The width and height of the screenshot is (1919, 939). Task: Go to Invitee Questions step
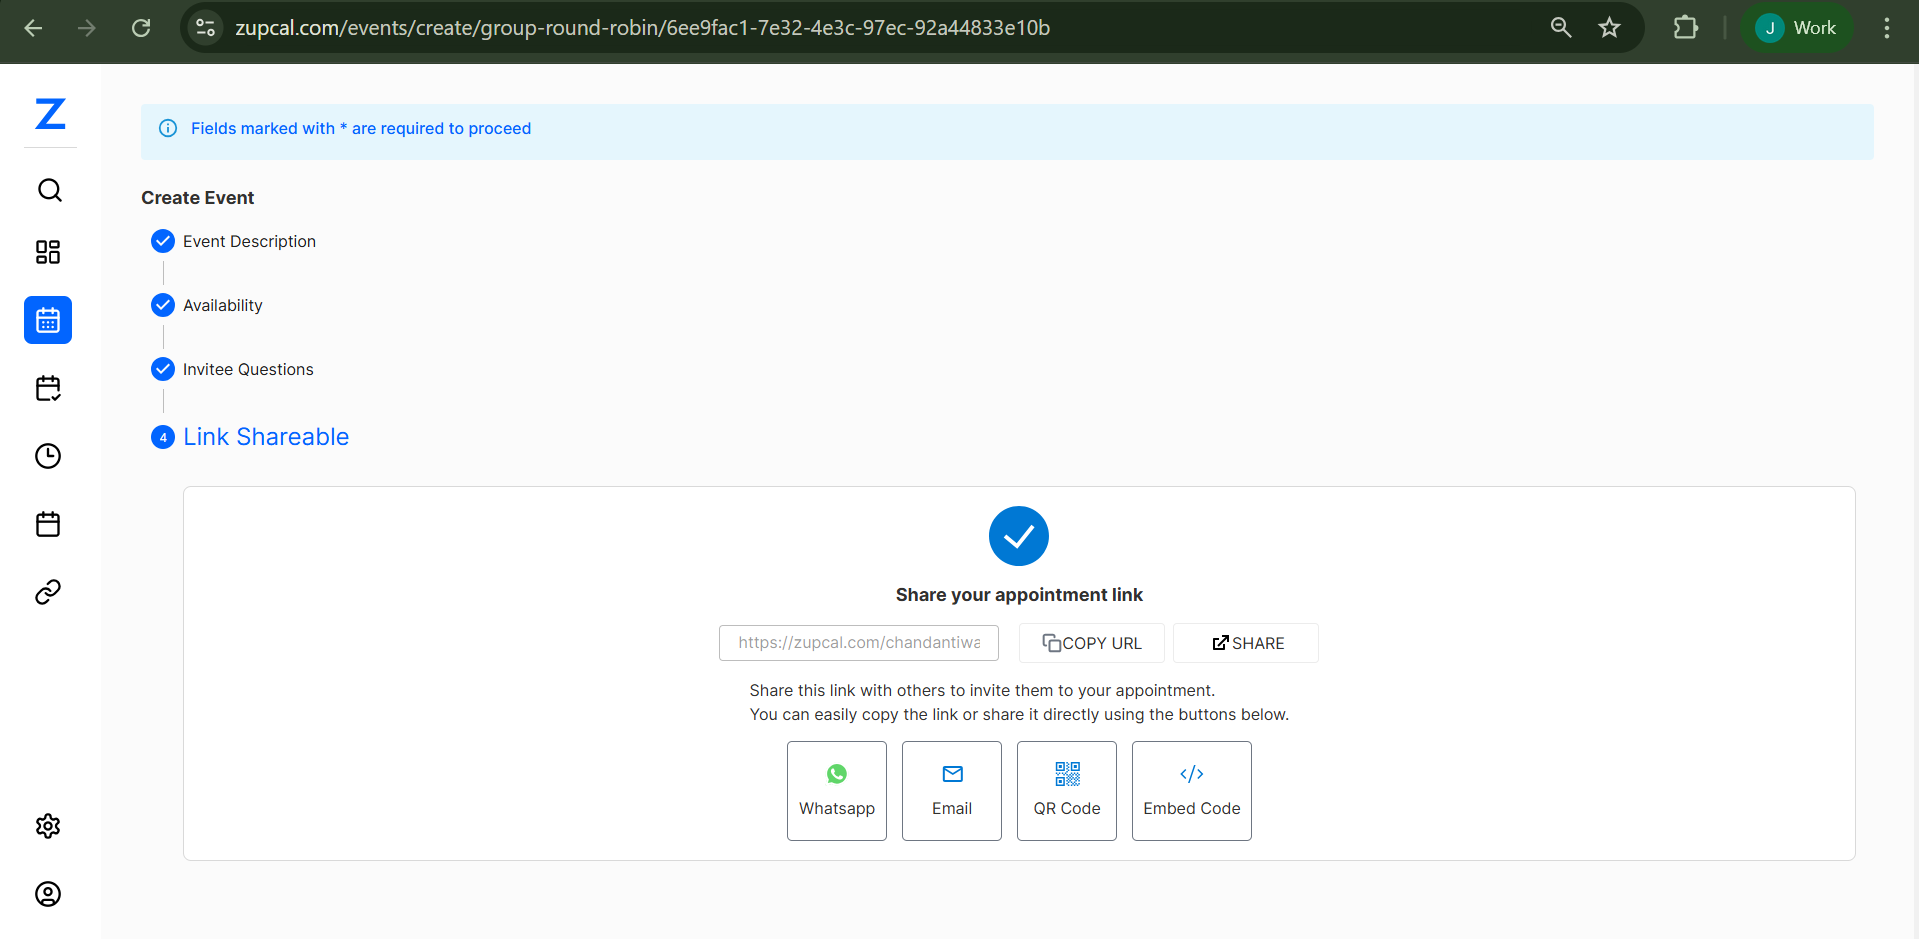248,369
